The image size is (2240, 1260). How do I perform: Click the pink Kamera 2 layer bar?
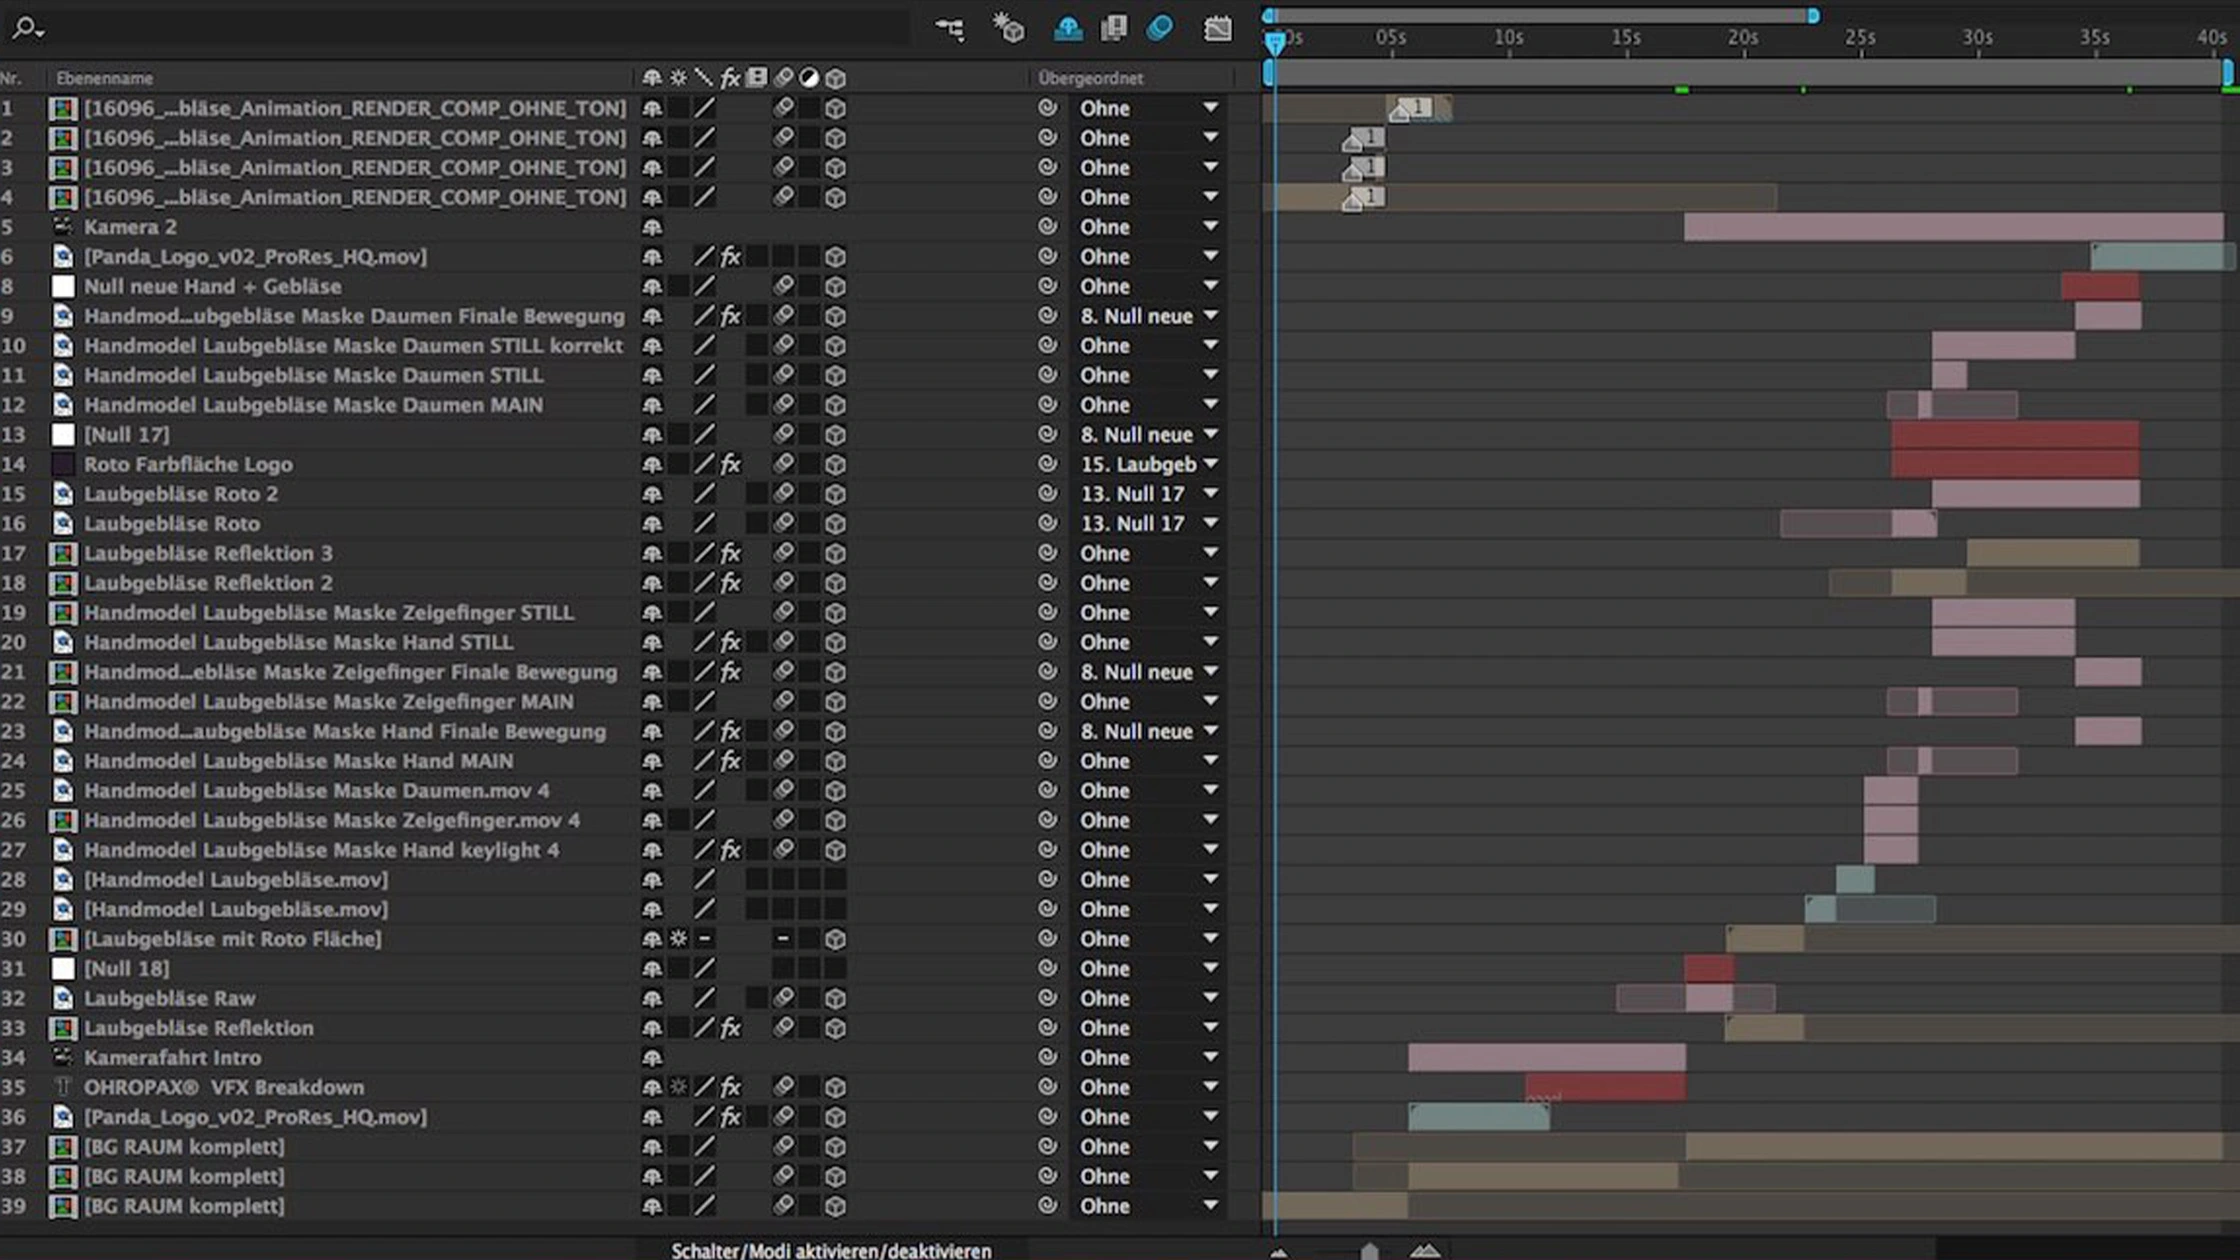[1954, 227]
